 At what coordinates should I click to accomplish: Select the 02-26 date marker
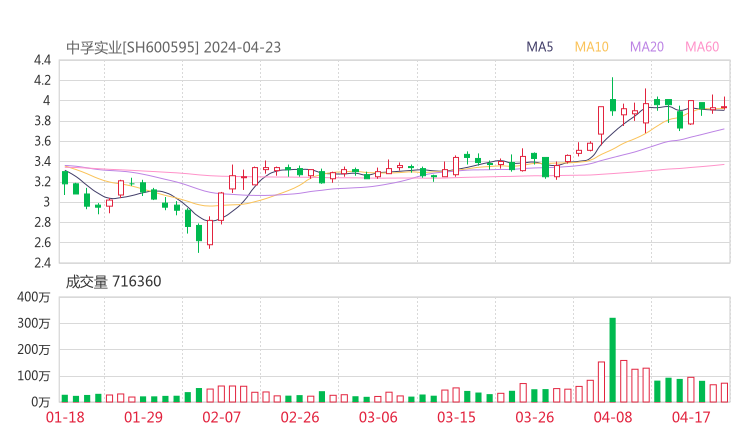pos(300,417)
